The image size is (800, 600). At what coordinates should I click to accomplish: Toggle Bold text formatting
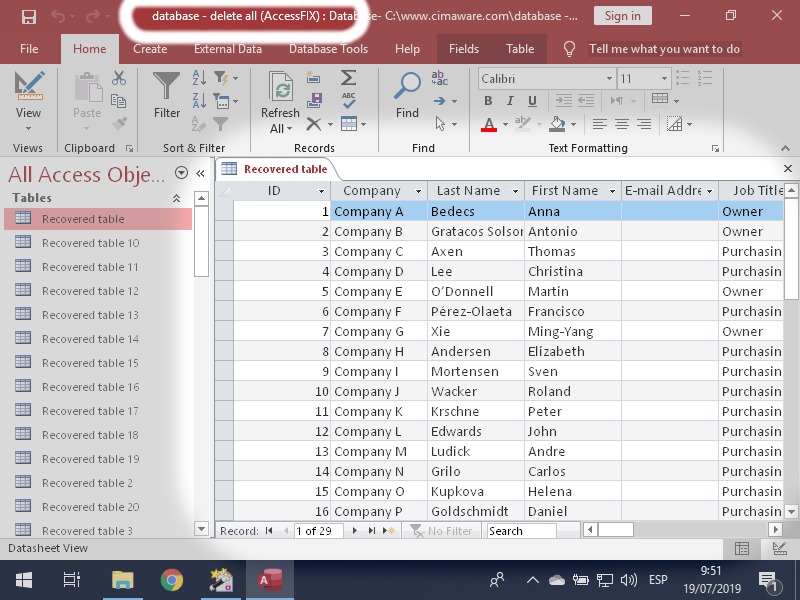(488, 101)
